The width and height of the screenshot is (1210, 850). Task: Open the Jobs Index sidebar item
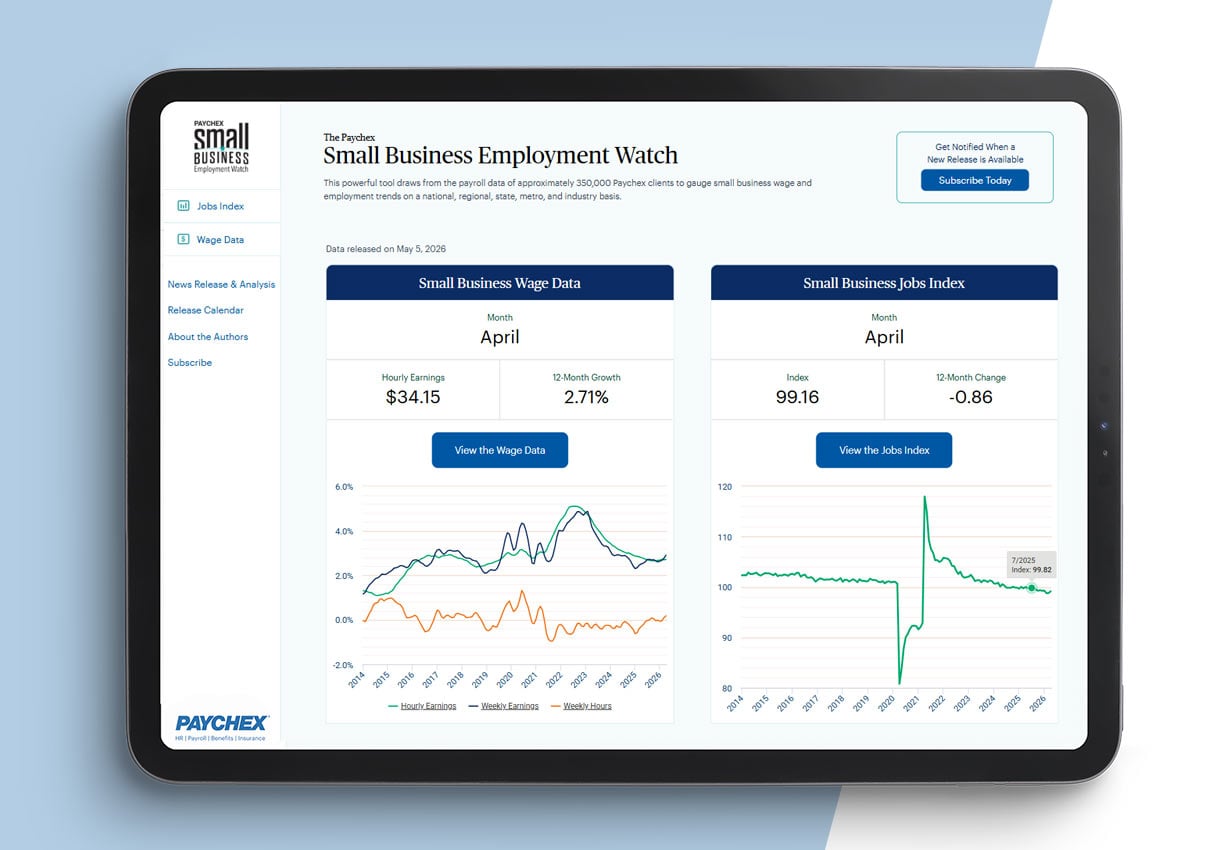click(x=220, y=206)
